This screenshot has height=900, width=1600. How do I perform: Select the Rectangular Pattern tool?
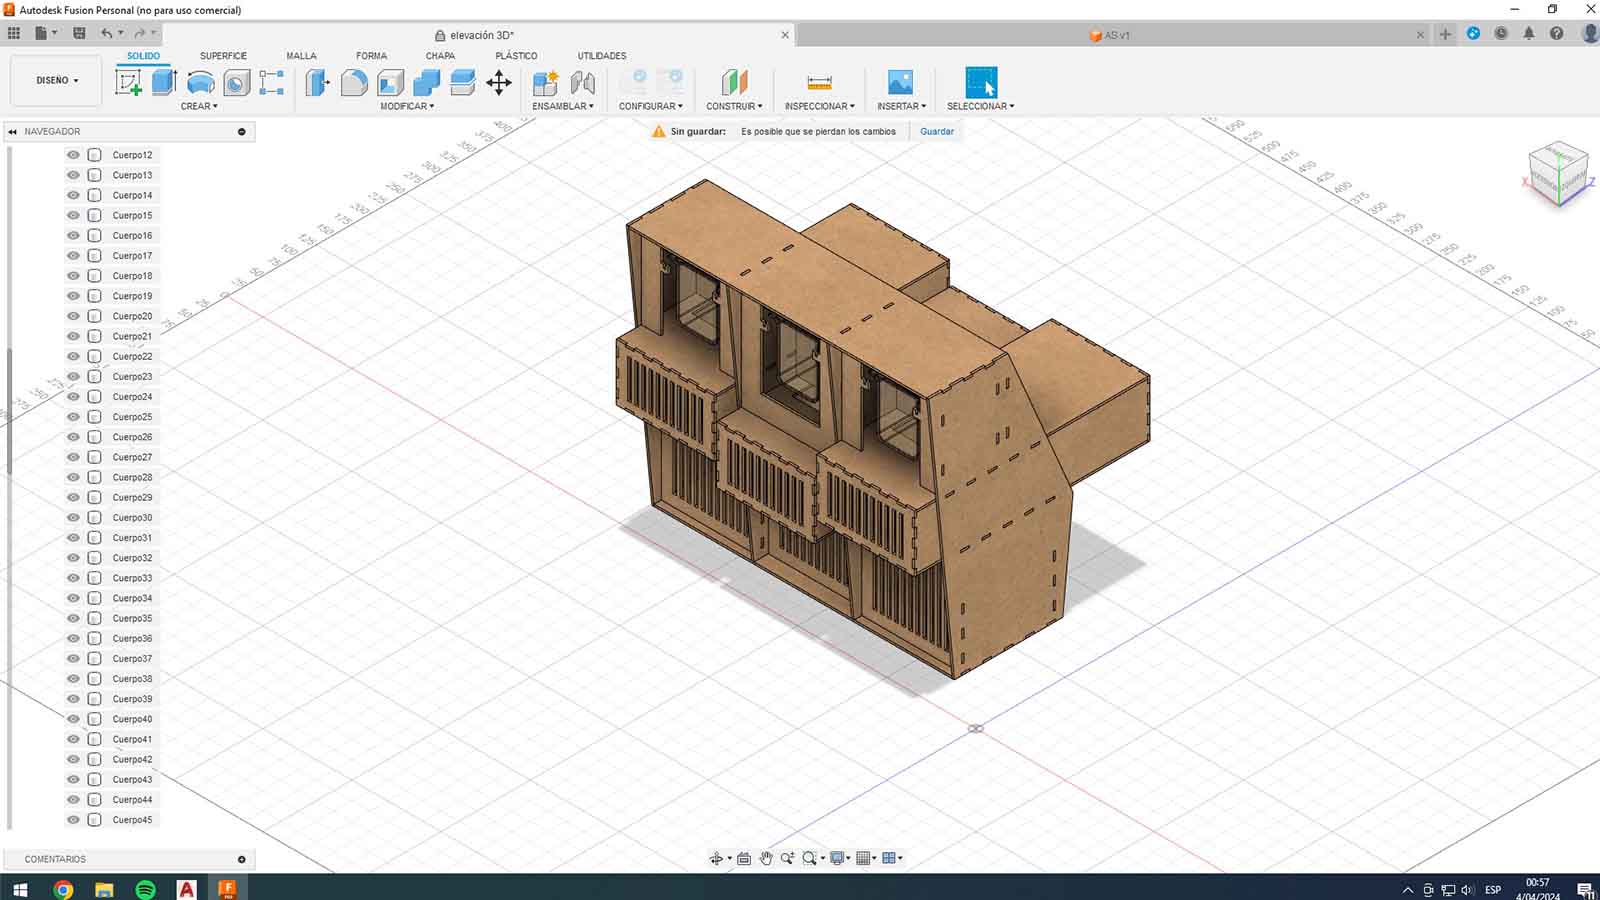271,82
